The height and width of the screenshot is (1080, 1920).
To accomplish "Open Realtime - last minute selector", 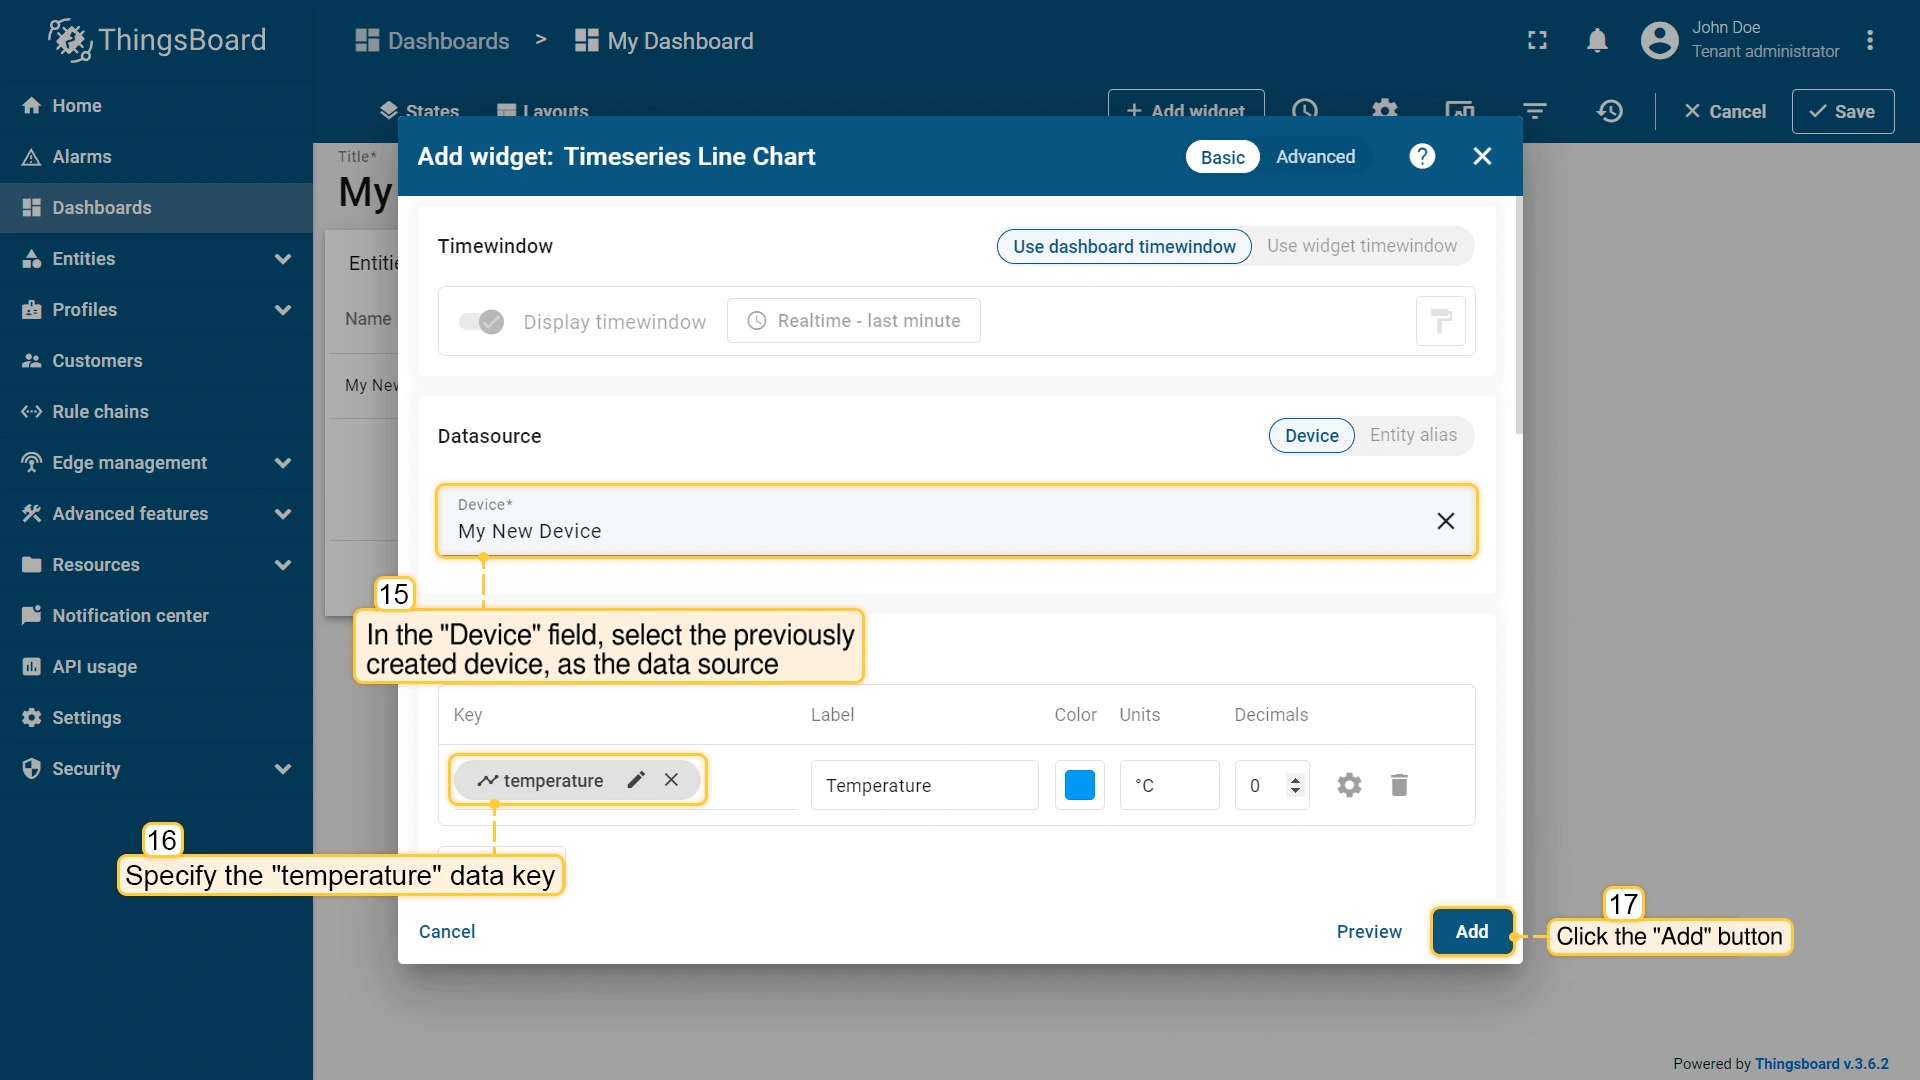I will [853, 321].
